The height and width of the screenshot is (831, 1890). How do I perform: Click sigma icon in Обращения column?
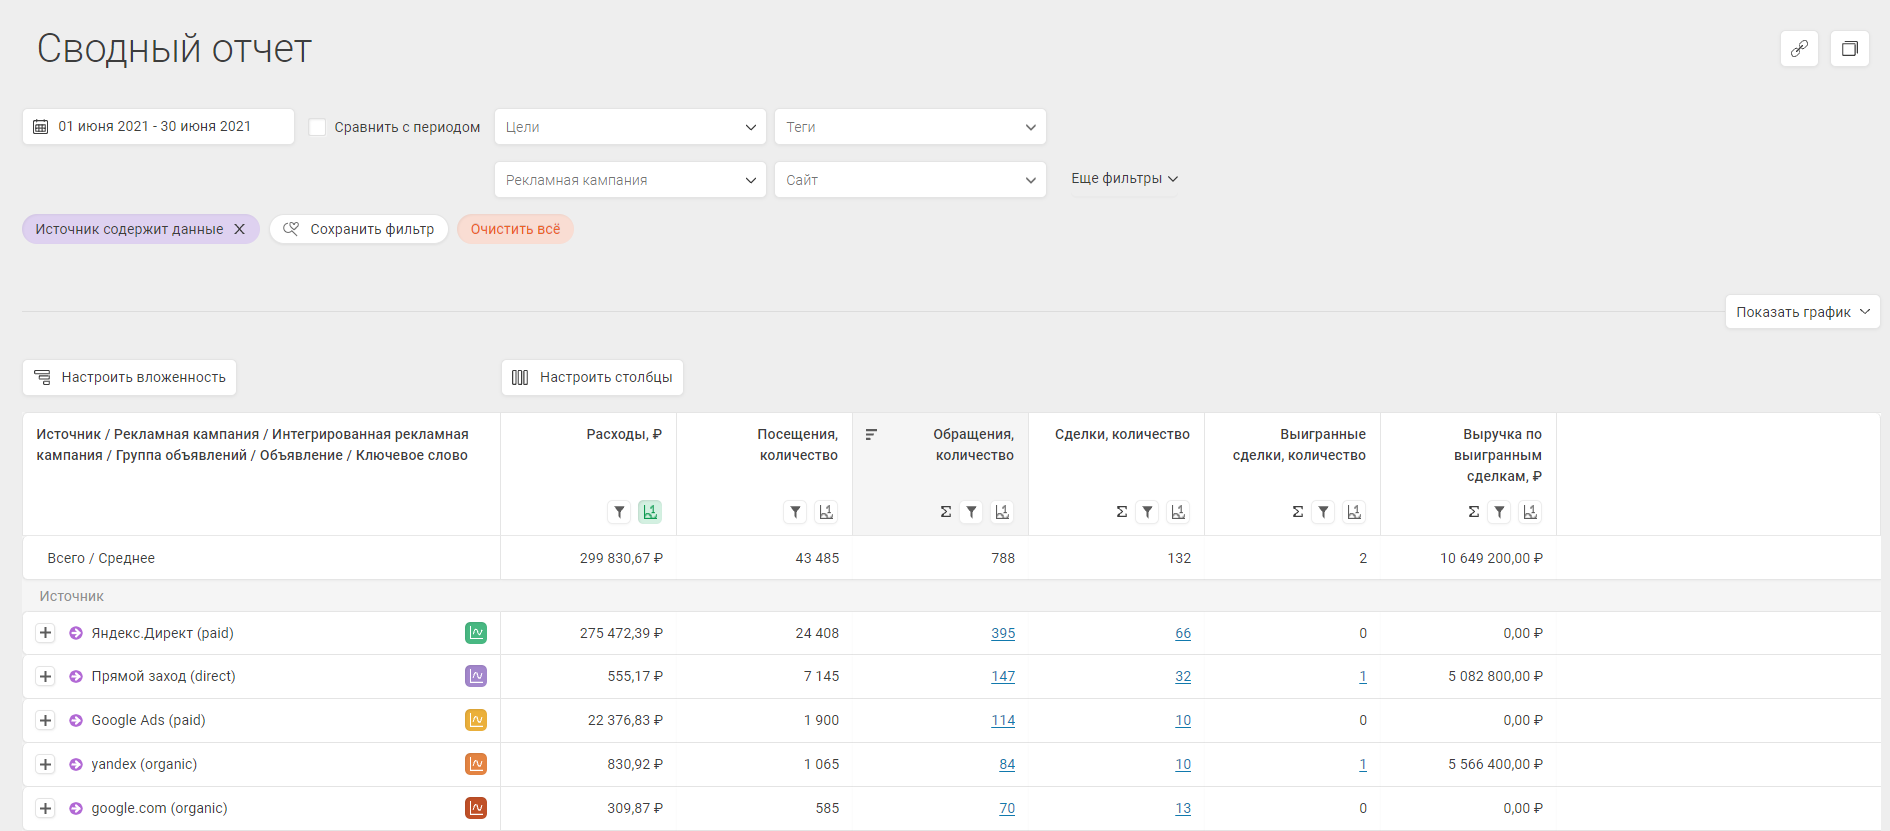tap(945, 512)
